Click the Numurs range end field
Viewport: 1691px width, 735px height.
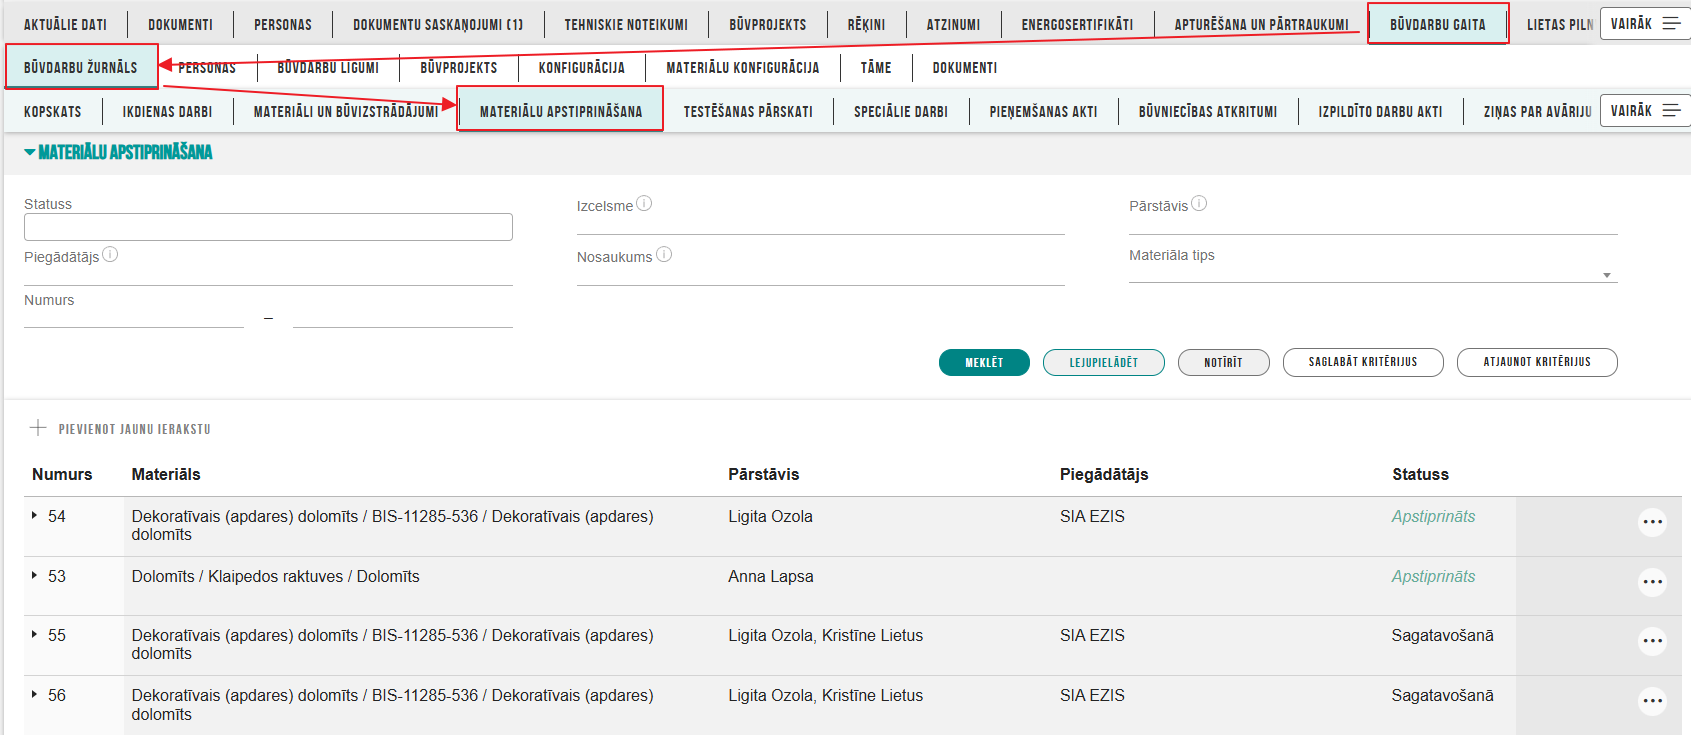[403, 318]
